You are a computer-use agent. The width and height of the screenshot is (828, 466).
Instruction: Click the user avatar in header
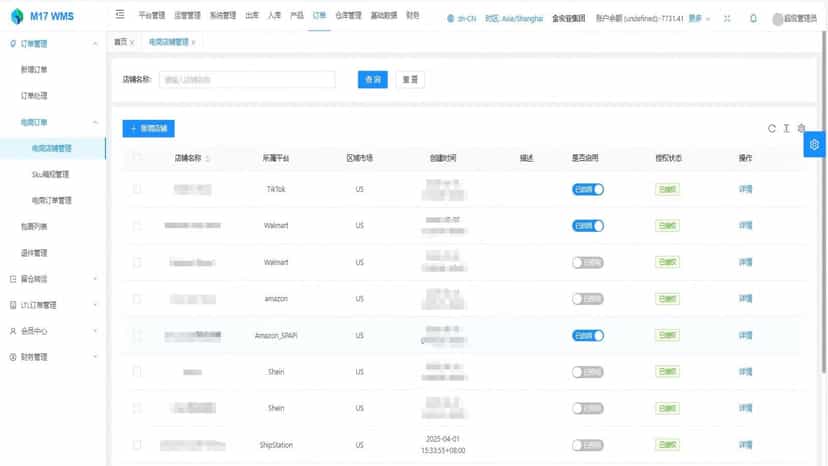coord(777,18)
